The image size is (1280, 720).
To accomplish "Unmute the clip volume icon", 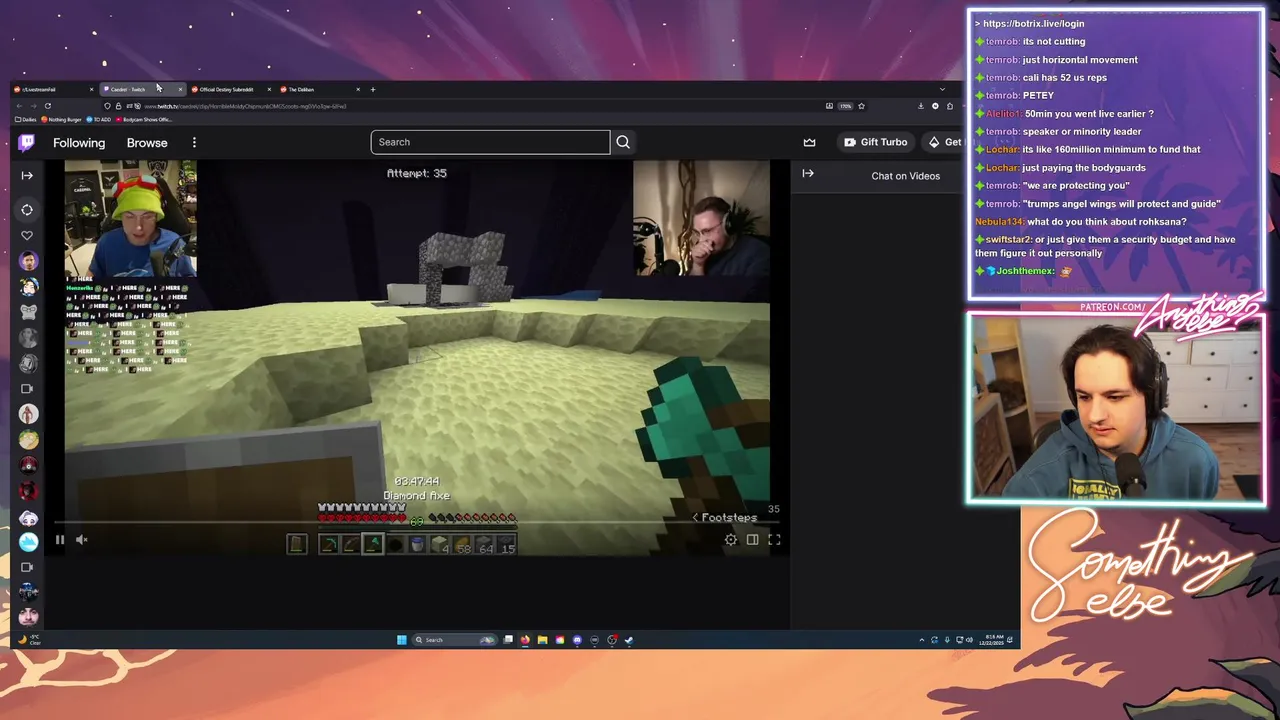I will point(82,540).
